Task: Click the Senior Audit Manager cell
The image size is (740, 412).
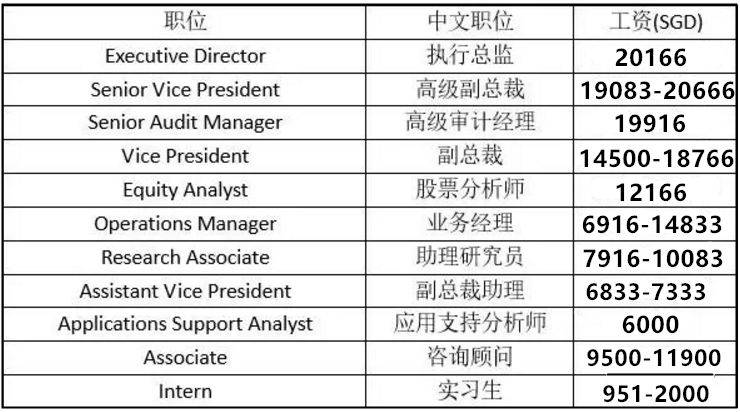Action: pos(185,123)
